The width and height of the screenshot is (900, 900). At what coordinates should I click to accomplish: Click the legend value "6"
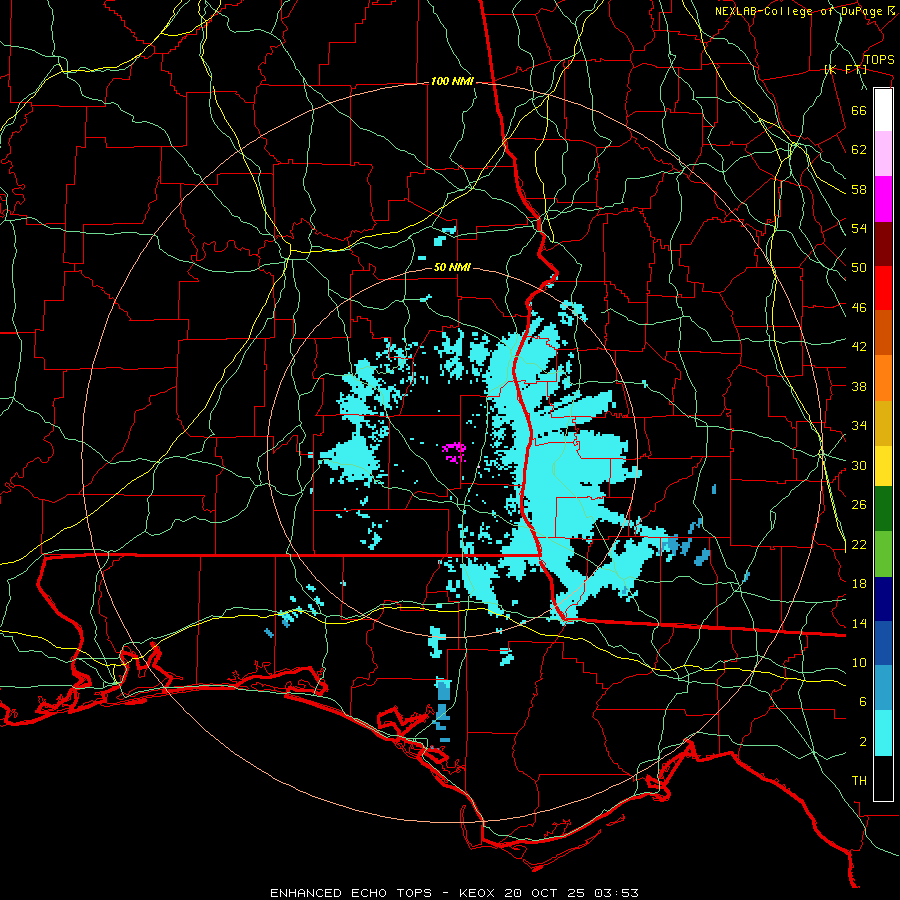tap(863, 702)
